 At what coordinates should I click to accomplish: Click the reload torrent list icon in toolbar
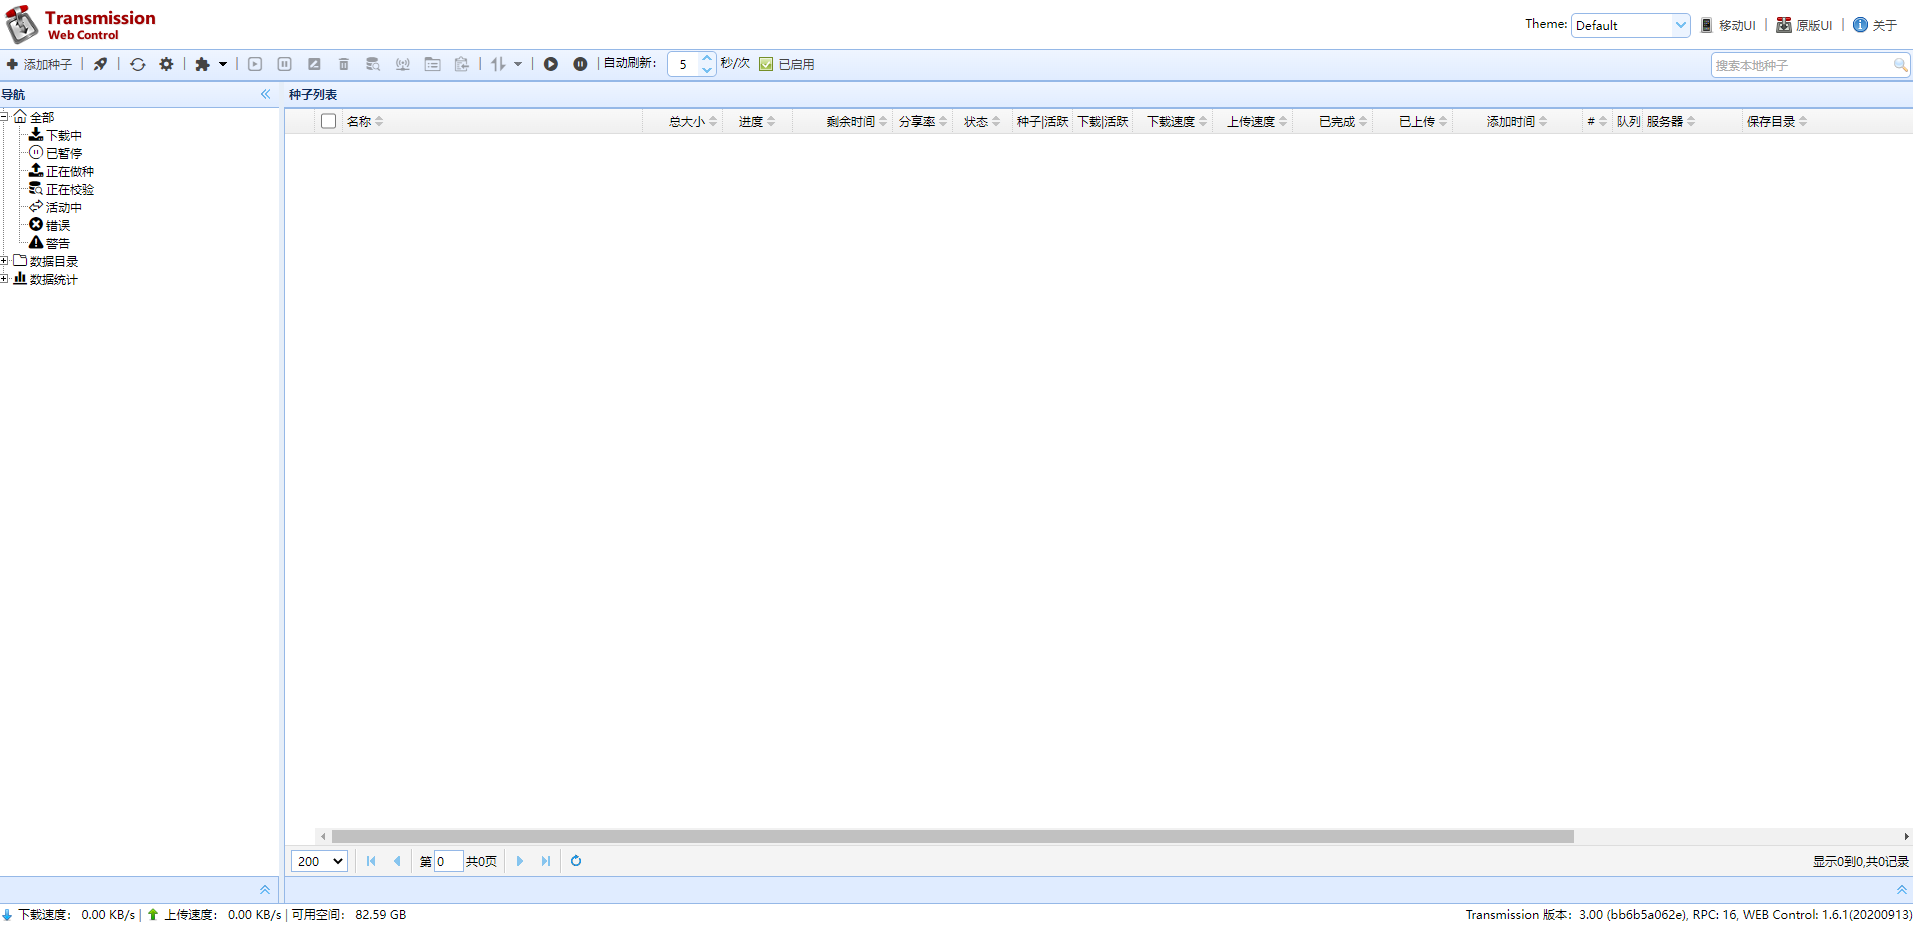tap(138, 64)
